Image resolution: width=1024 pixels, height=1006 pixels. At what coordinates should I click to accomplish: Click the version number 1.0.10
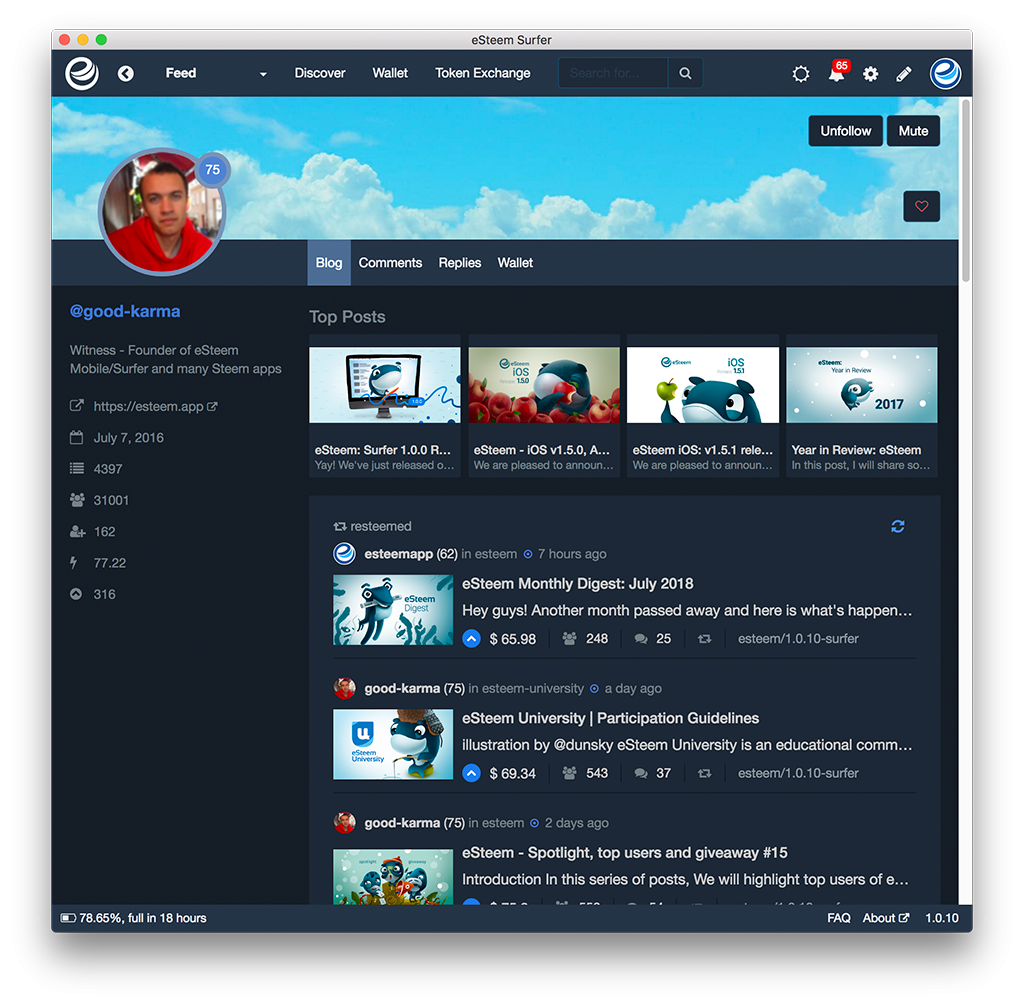(942, 918)
